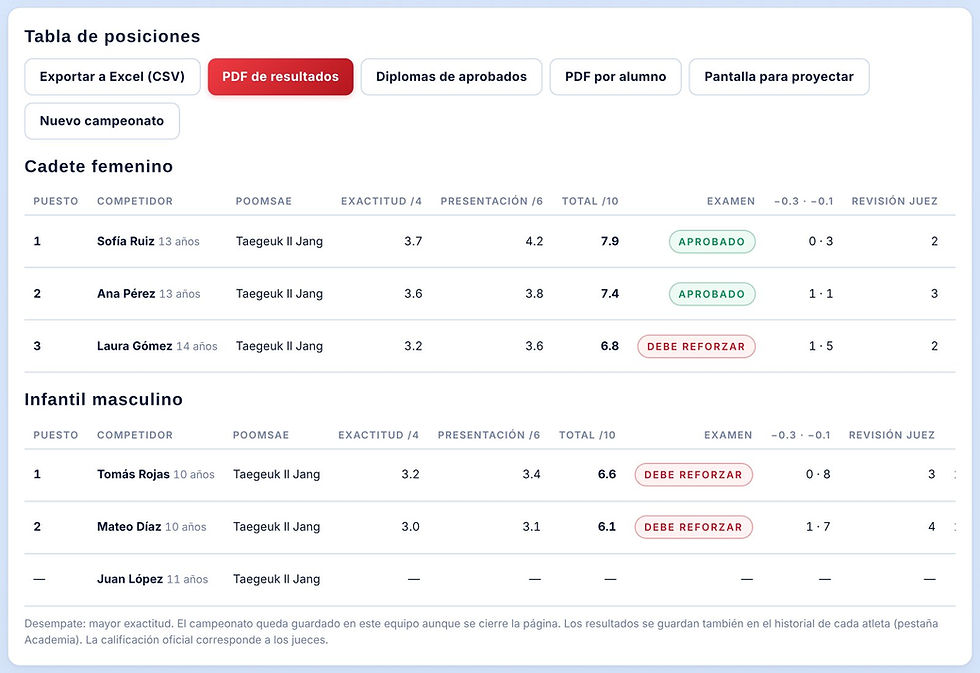The width and height of the screenshot is (980, 673).
Task: Select competitor Ana Pérez
Action: 126,294
